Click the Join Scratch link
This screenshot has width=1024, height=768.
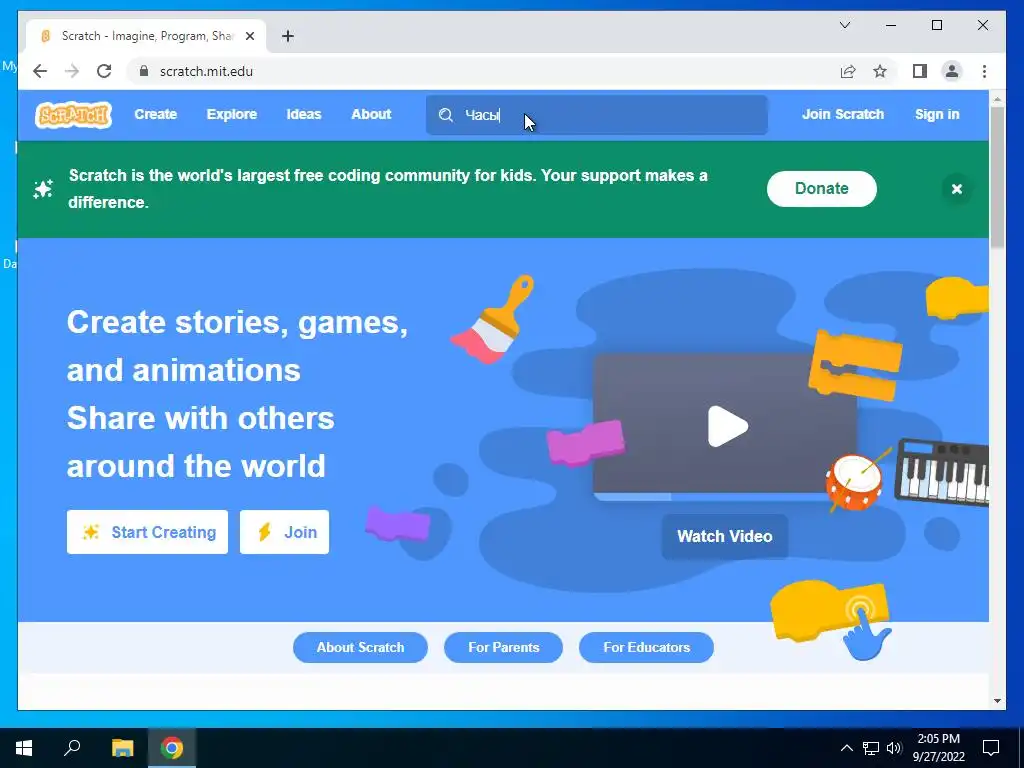coord(842,114)
